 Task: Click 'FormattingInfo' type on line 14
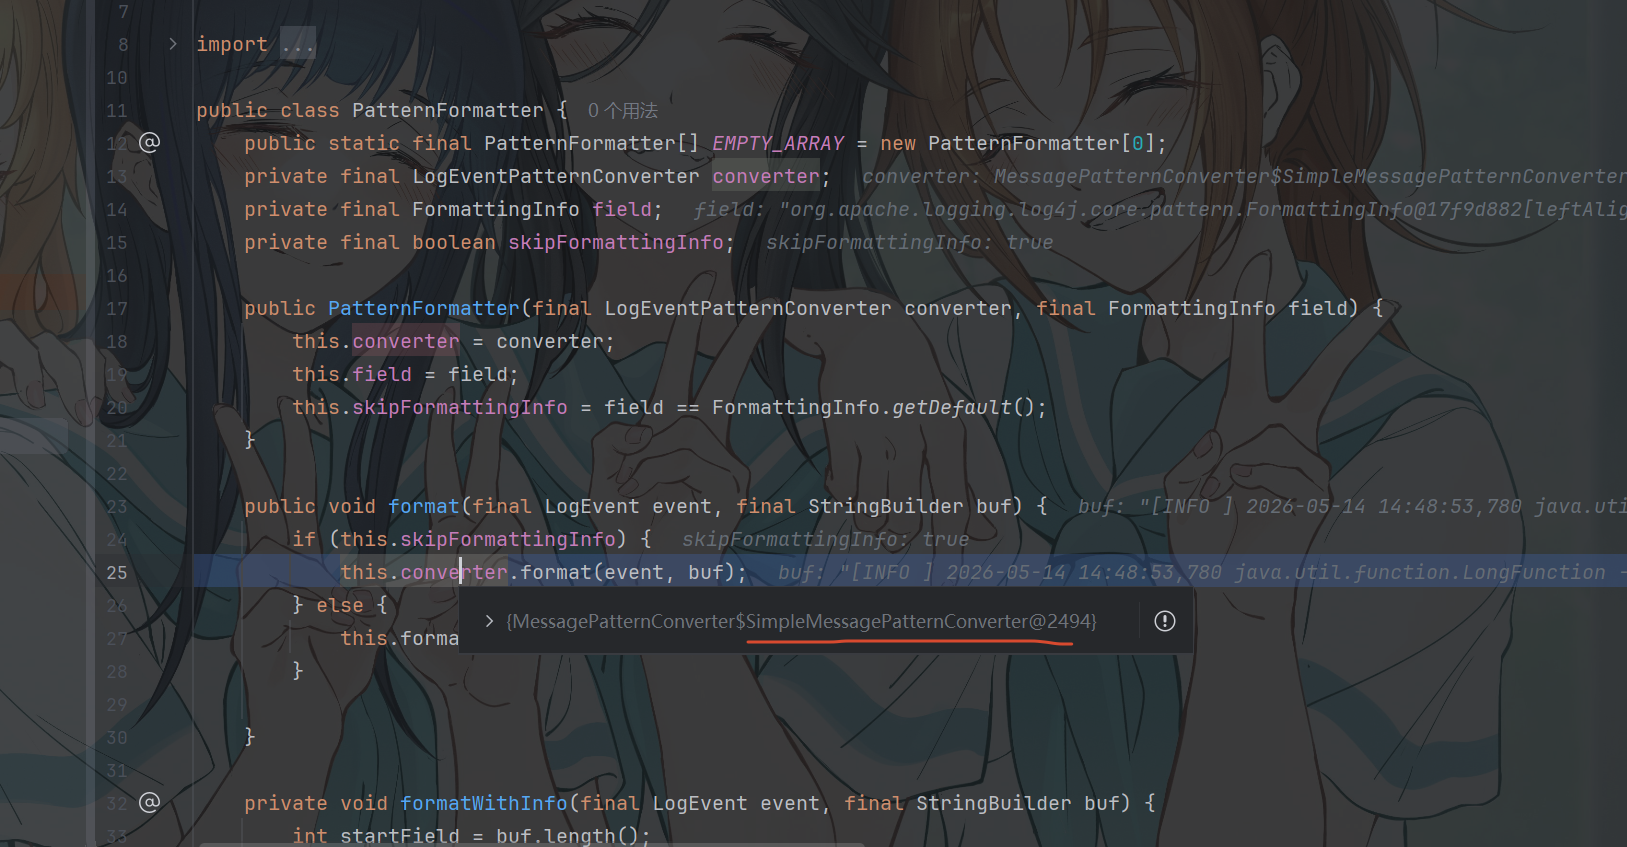tap(496, 209)
